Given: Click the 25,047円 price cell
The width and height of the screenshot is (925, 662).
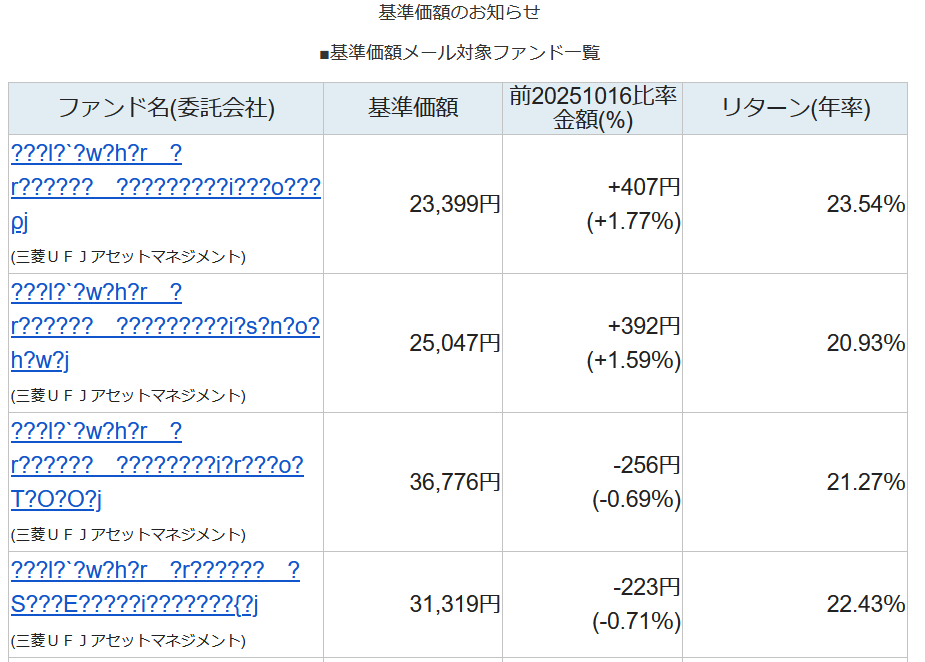Looking at the screenshot, I should (x=455, y=343).
